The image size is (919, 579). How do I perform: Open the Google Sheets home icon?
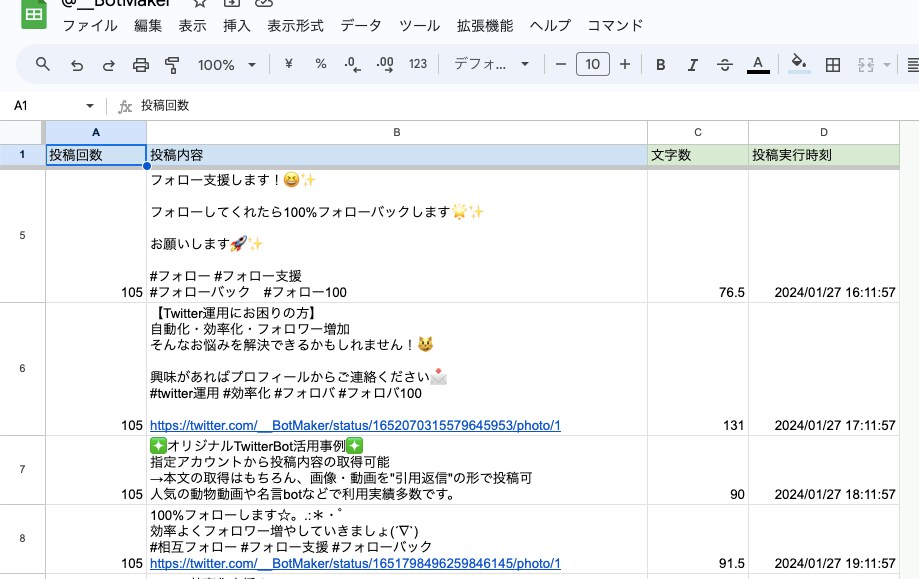point(34,13)
